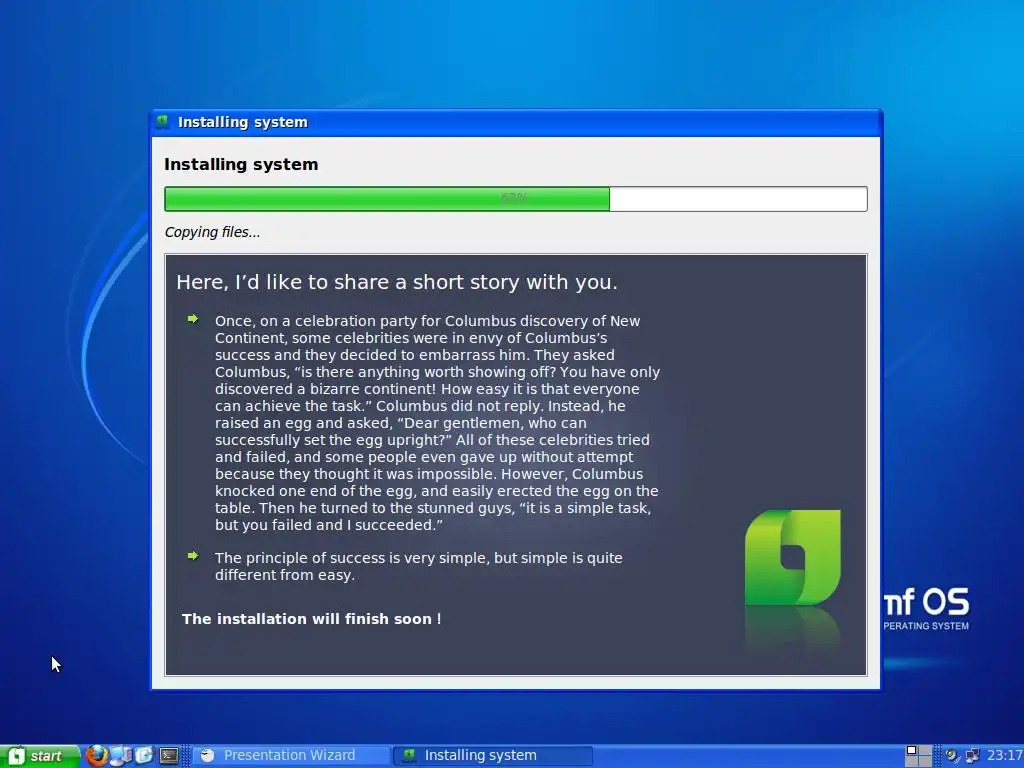Open the audio volume tray icon

click(952, 756)
